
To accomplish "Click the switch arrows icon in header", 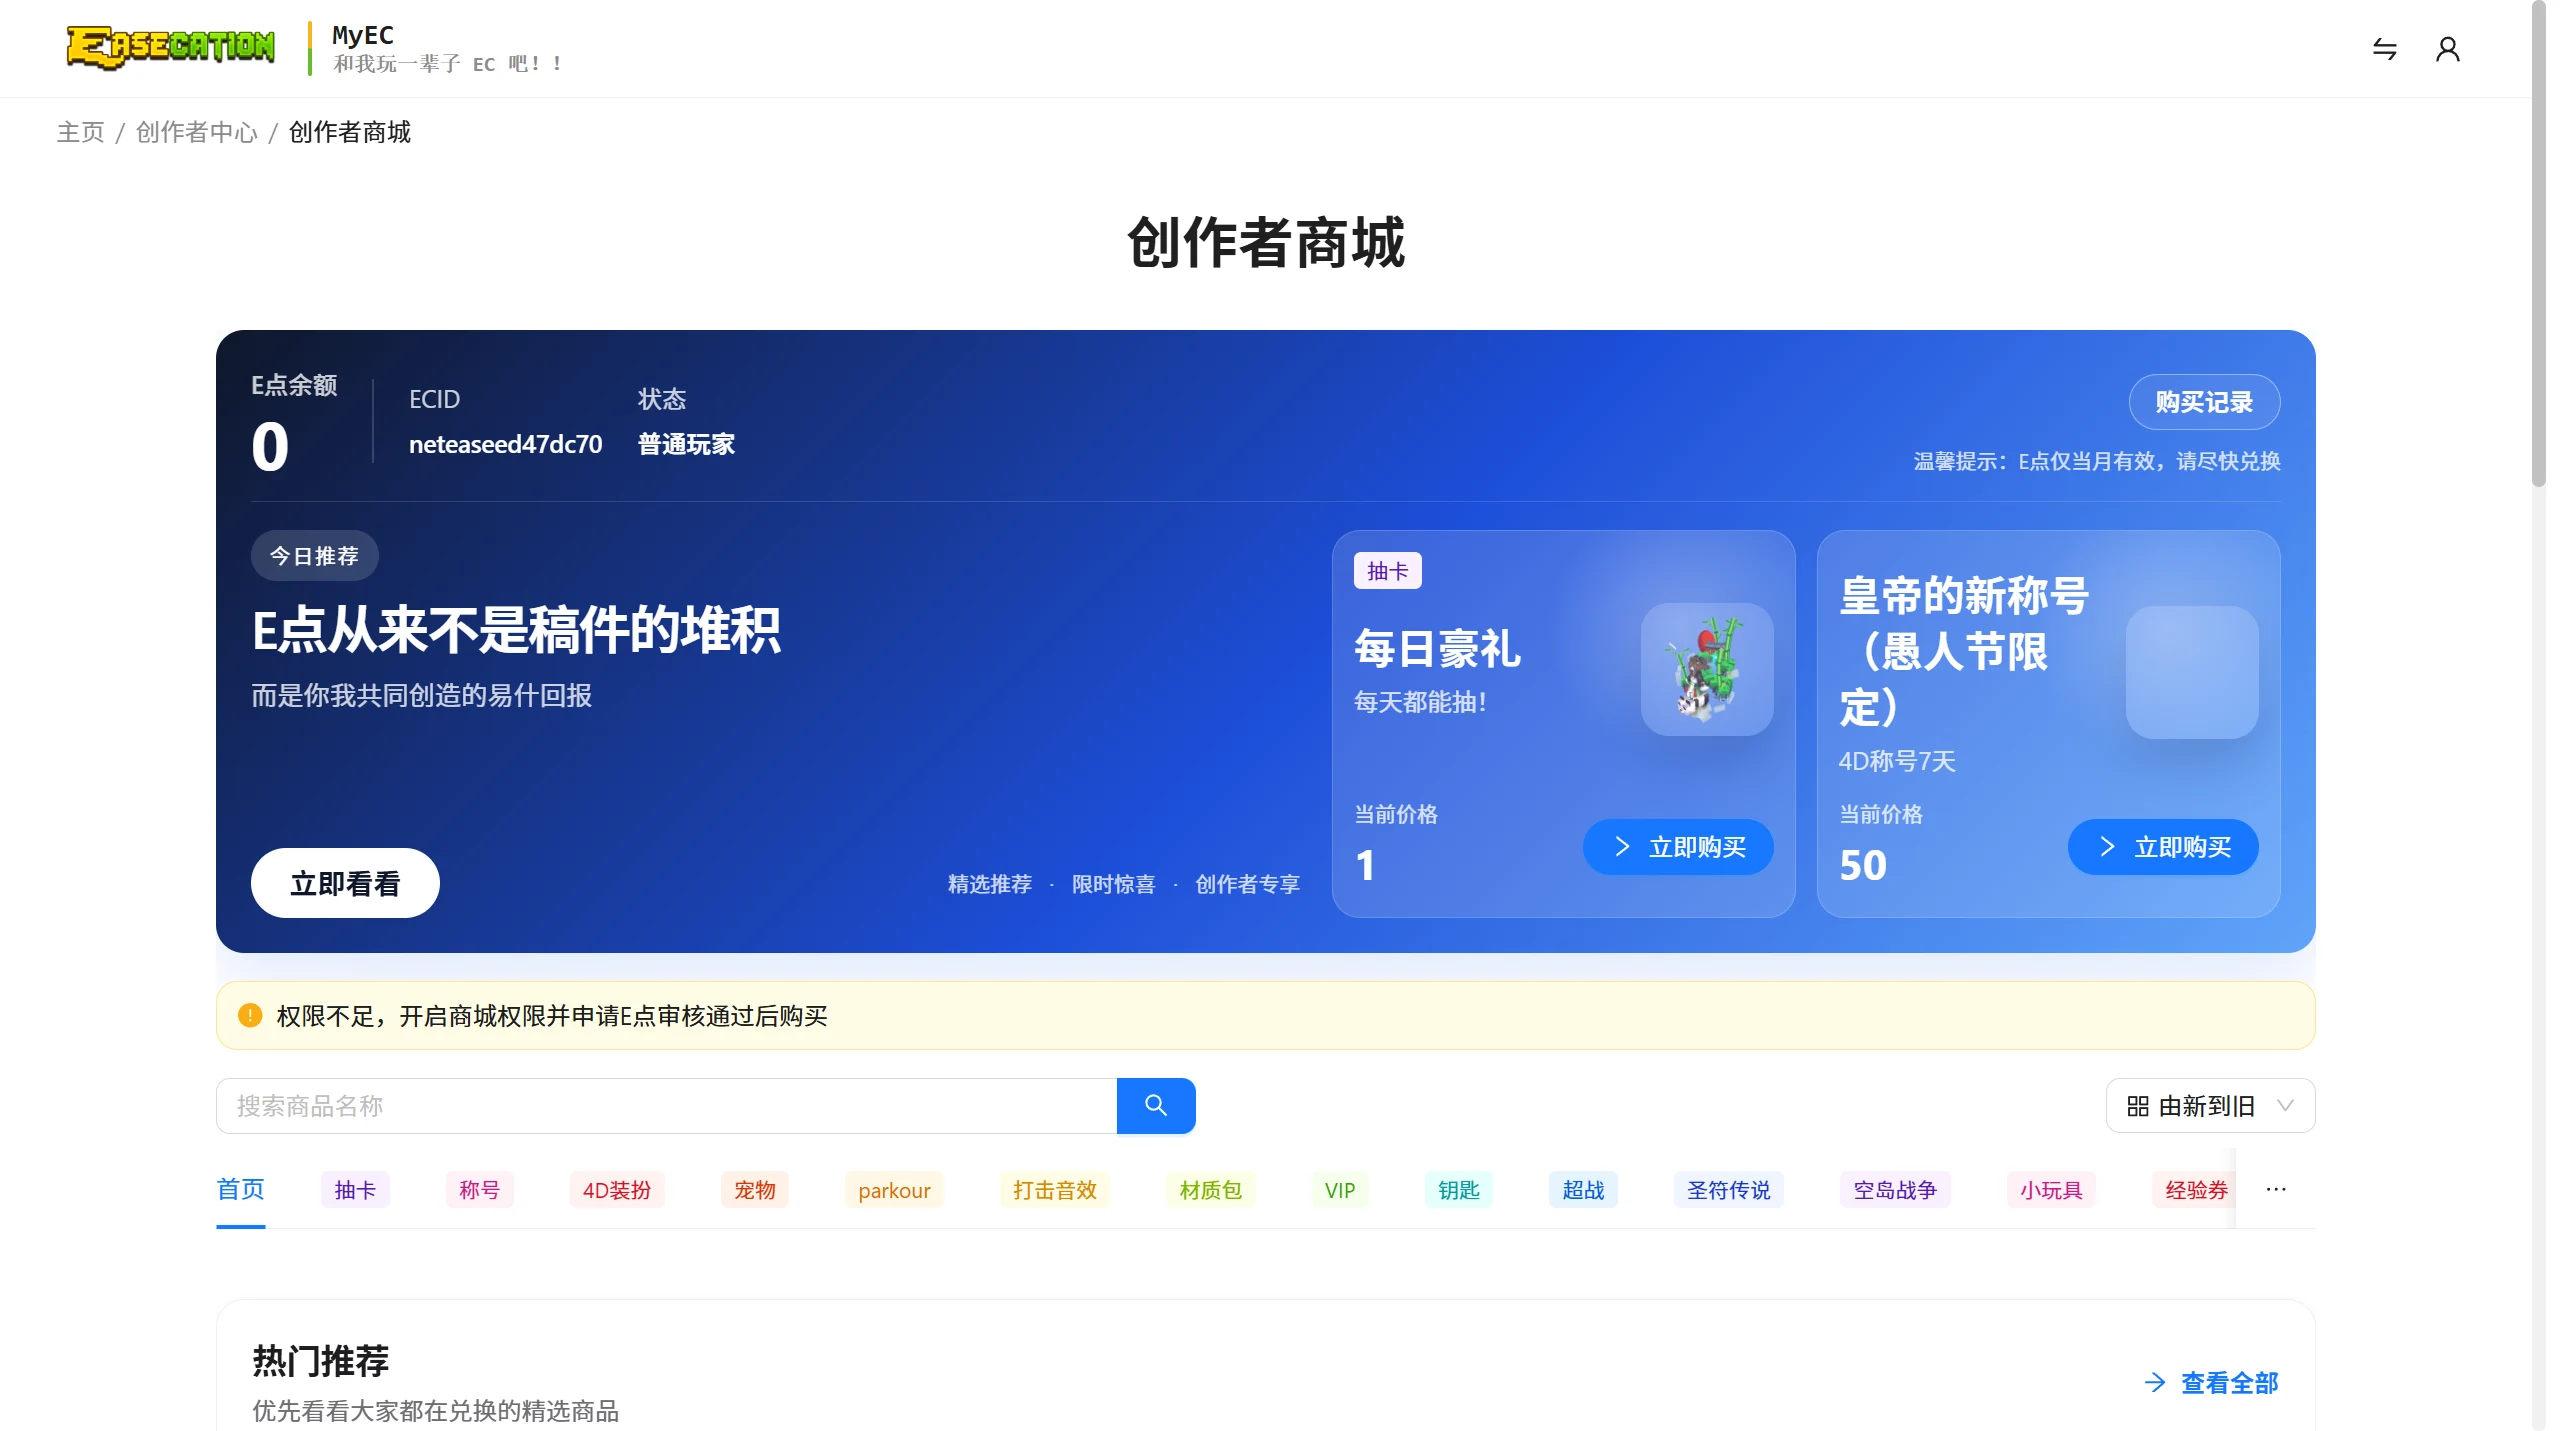I will tap(2385, 48).
